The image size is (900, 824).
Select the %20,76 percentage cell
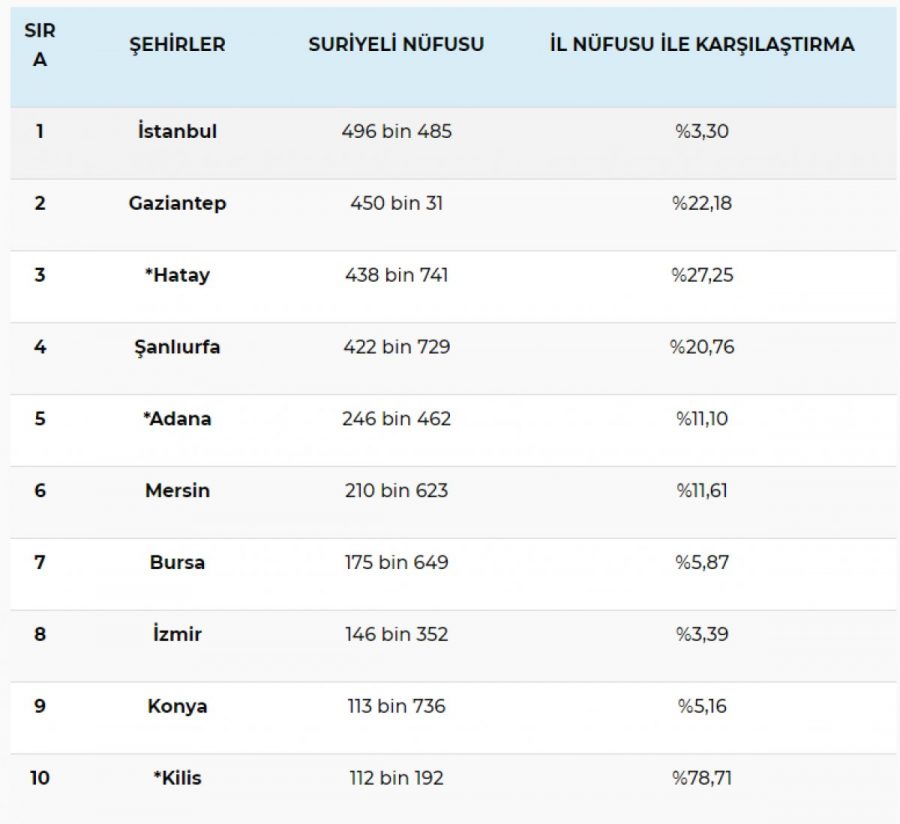click(x=701, y=347)
